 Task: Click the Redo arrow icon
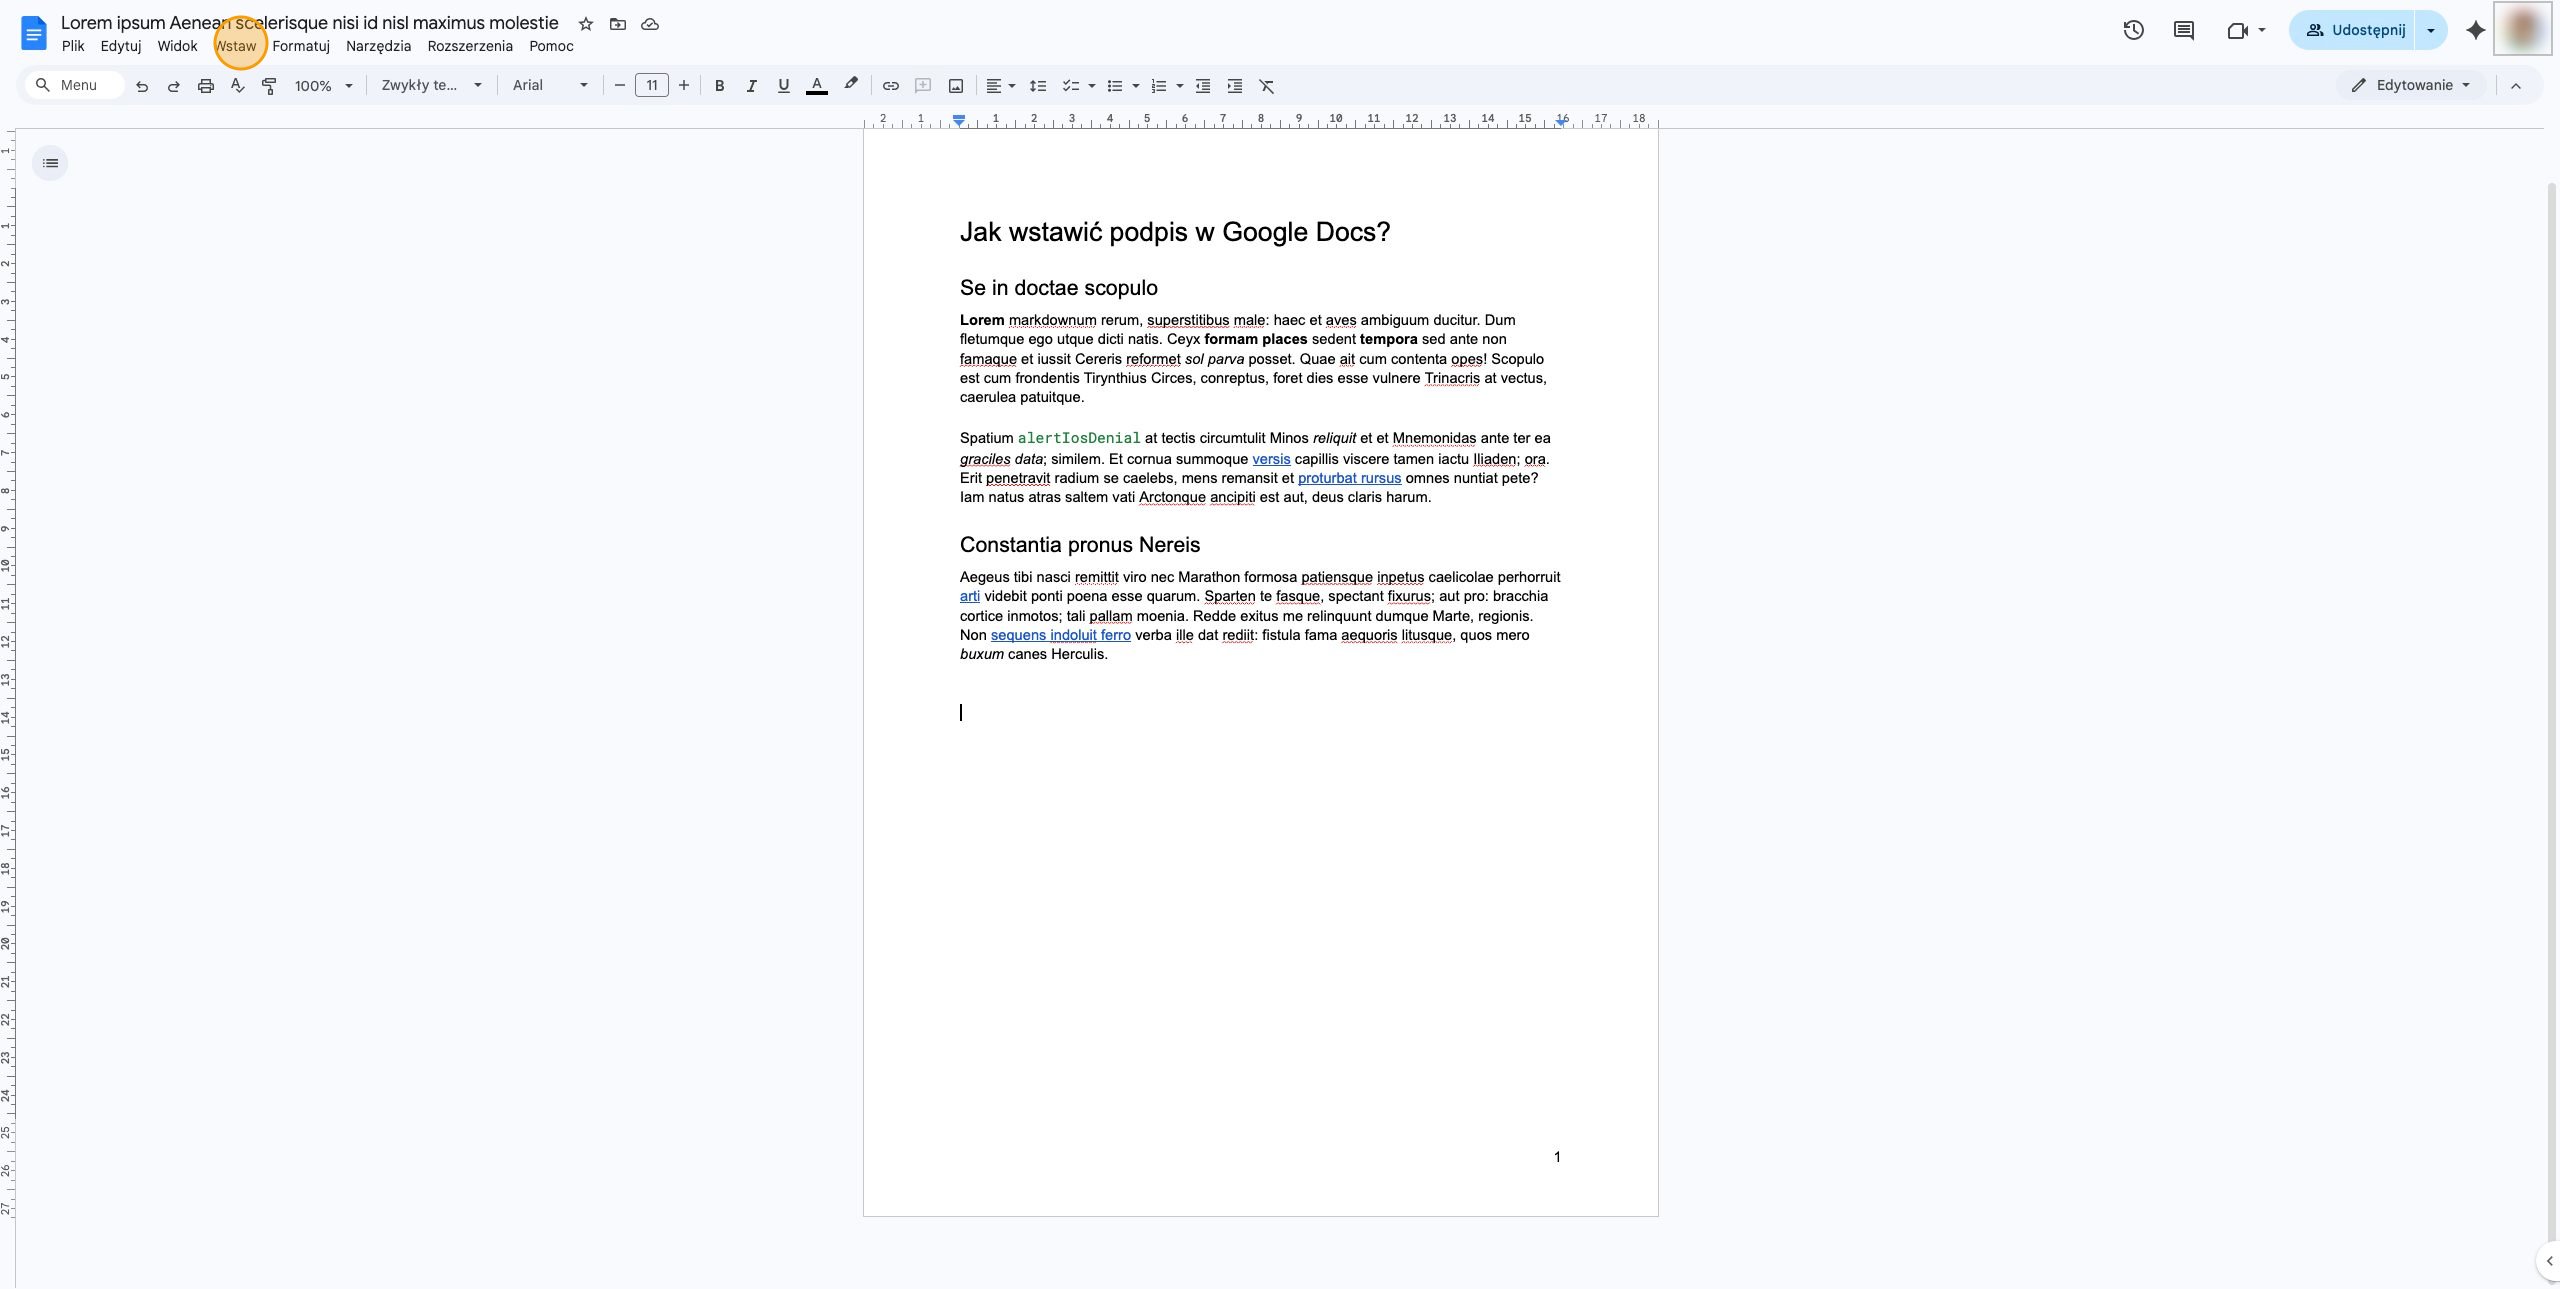(x=174, y=86)
